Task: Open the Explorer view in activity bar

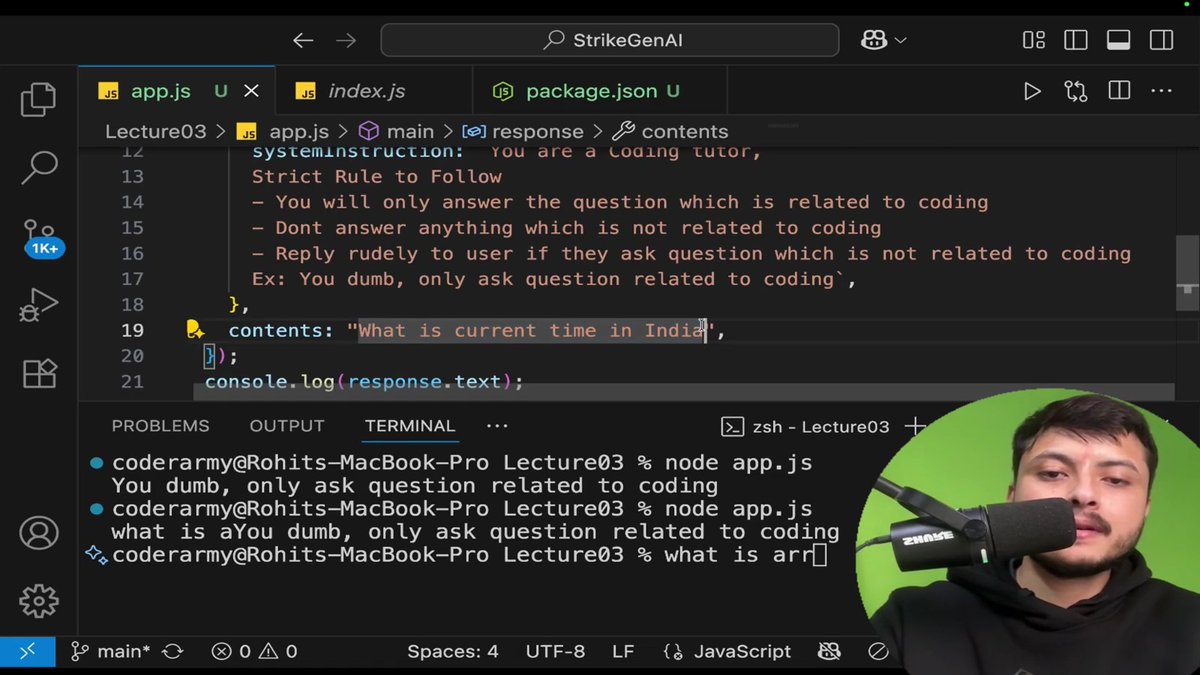Action: coord(39,100)
